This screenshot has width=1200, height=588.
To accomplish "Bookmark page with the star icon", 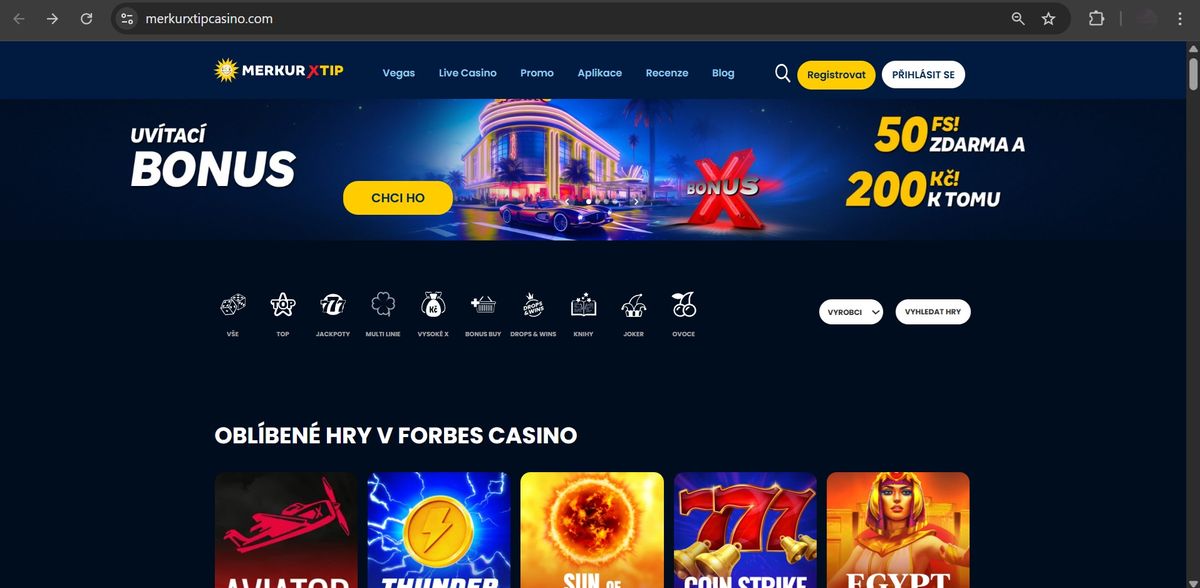I will pos(1048,18).
